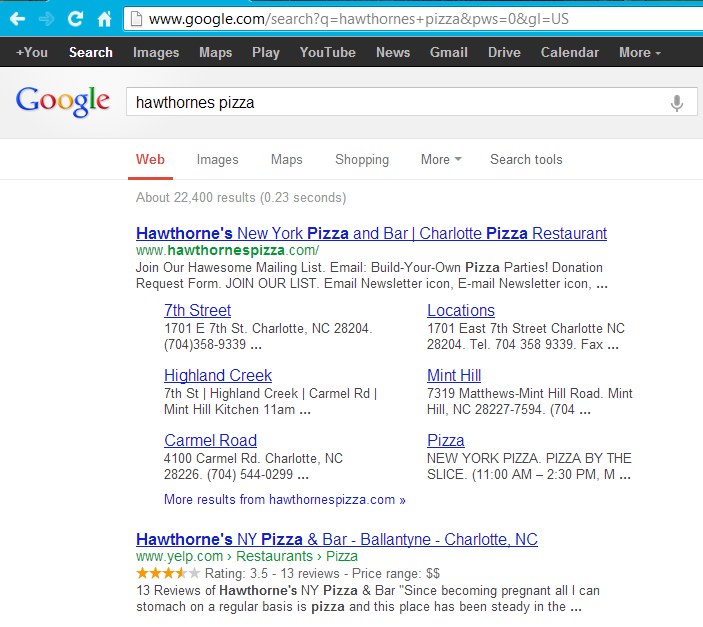Open the 7th Street sitelink
The width and height of the screenshot is (703, 627).
click(x=197, y=310)
